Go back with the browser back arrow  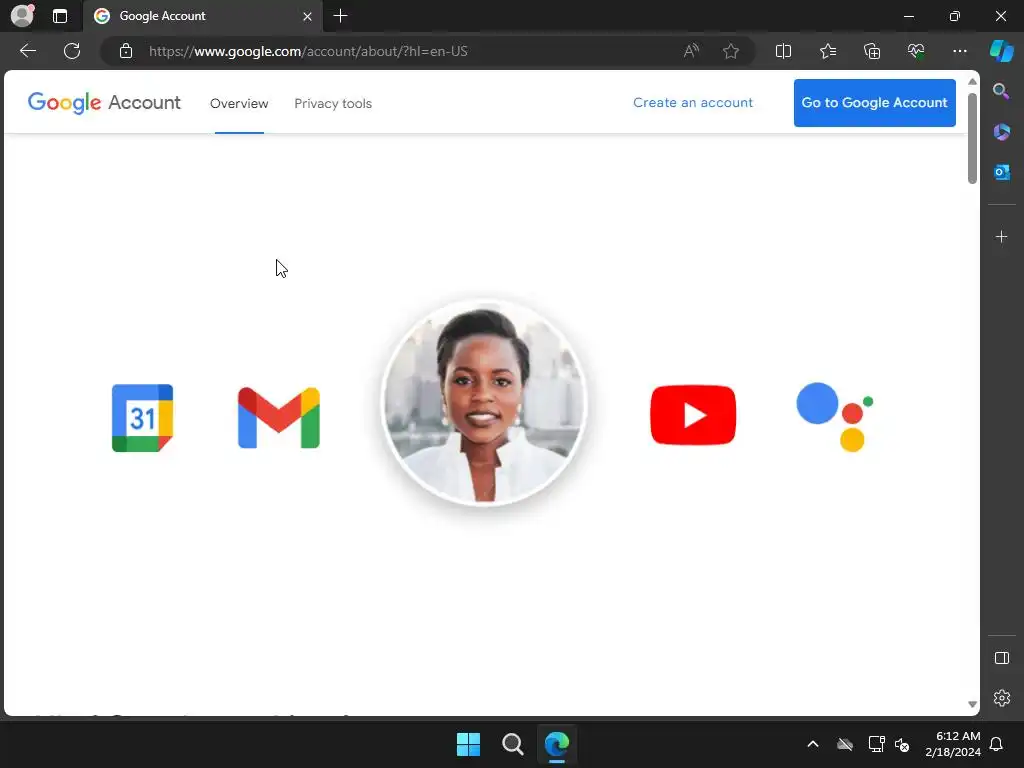[28, 51]
